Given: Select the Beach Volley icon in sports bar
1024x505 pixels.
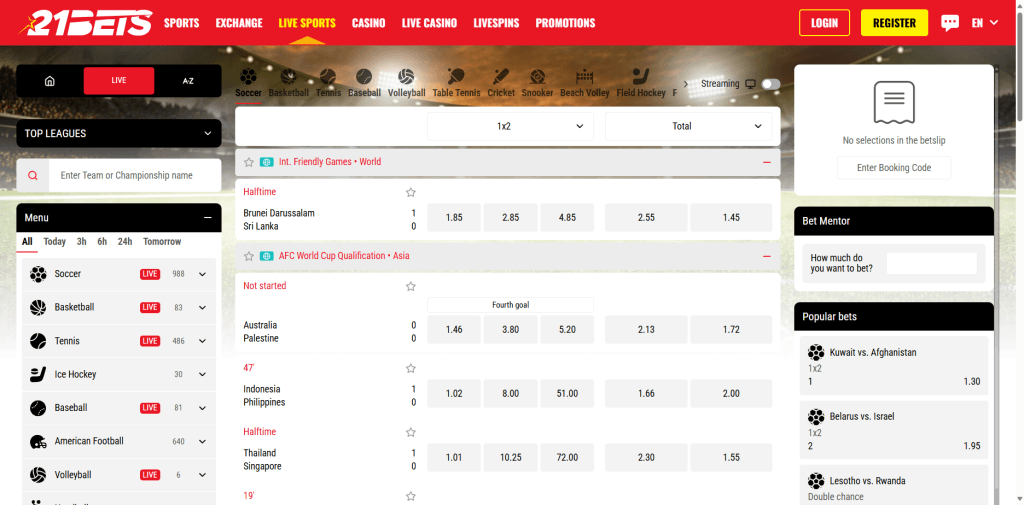Looking at the screenshot, I should 584,77.
